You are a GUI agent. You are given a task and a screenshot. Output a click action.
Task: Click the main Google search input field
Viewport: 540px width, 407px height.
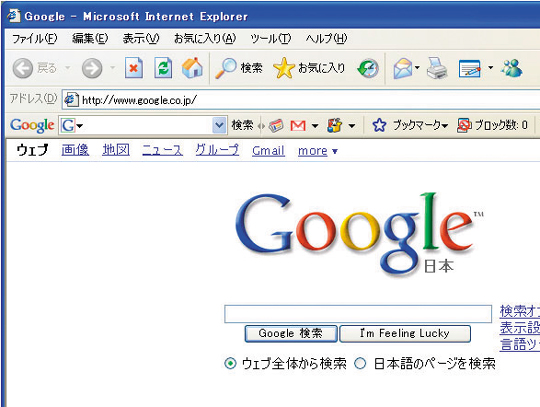358,314
